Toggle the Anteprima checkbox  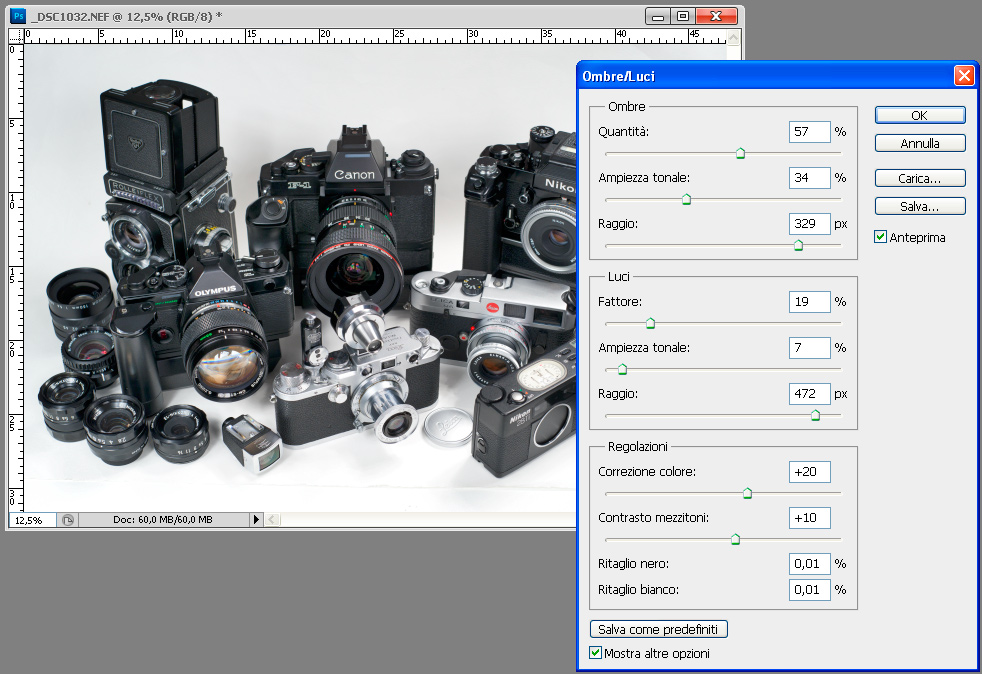tap(881, 237)
